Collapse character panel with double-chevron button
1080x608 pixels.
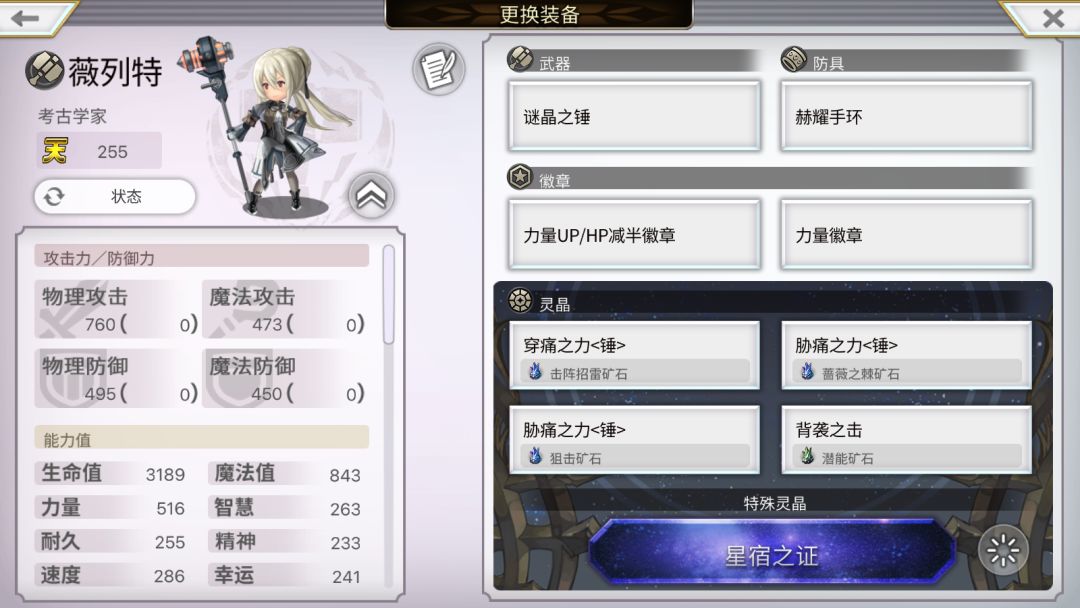click(x=371, y=196)
